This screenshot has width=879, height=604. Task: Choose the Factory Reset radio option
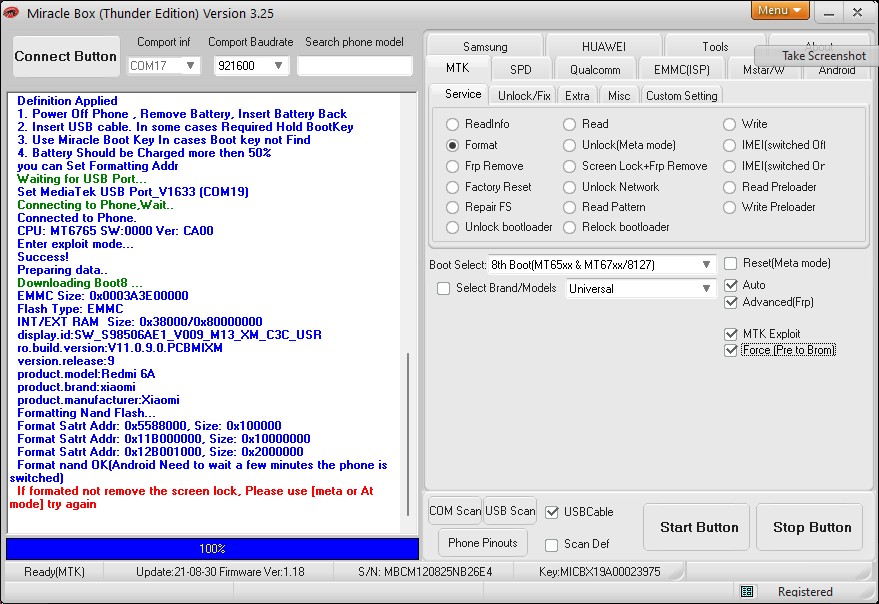(x=453, y=187)
